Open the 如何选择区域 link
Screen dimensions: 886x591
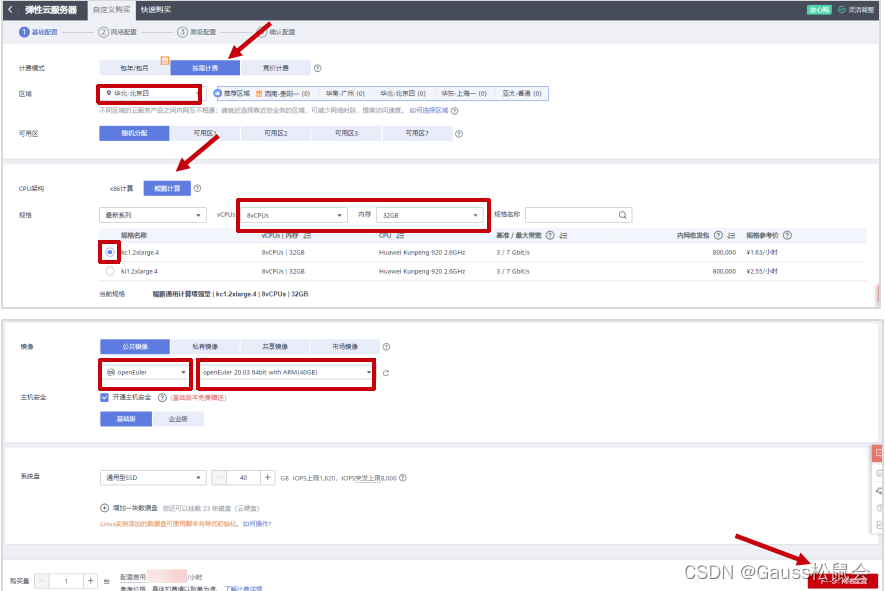[x=428, y=110]
